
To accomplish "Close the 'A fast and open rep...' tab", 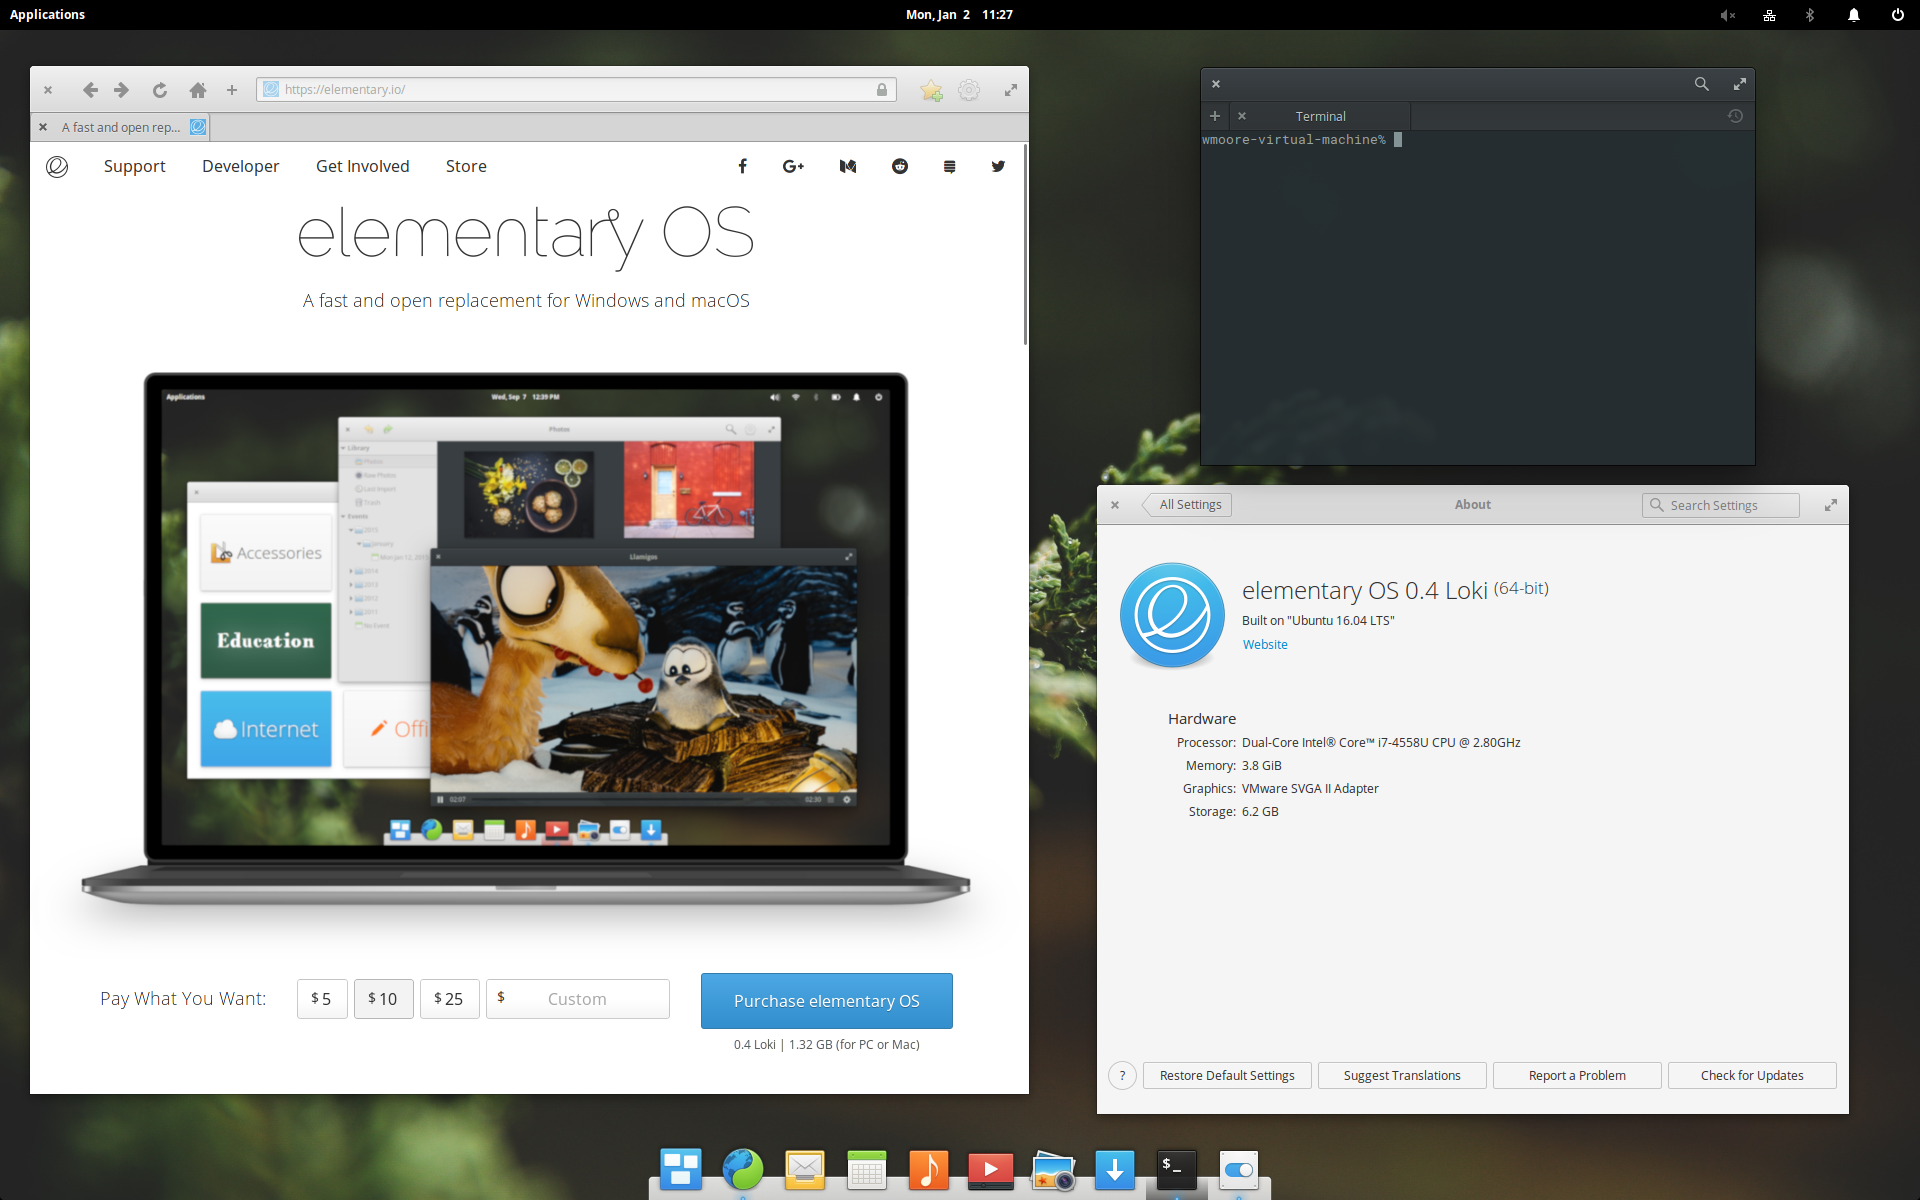I will click(43, 127).
